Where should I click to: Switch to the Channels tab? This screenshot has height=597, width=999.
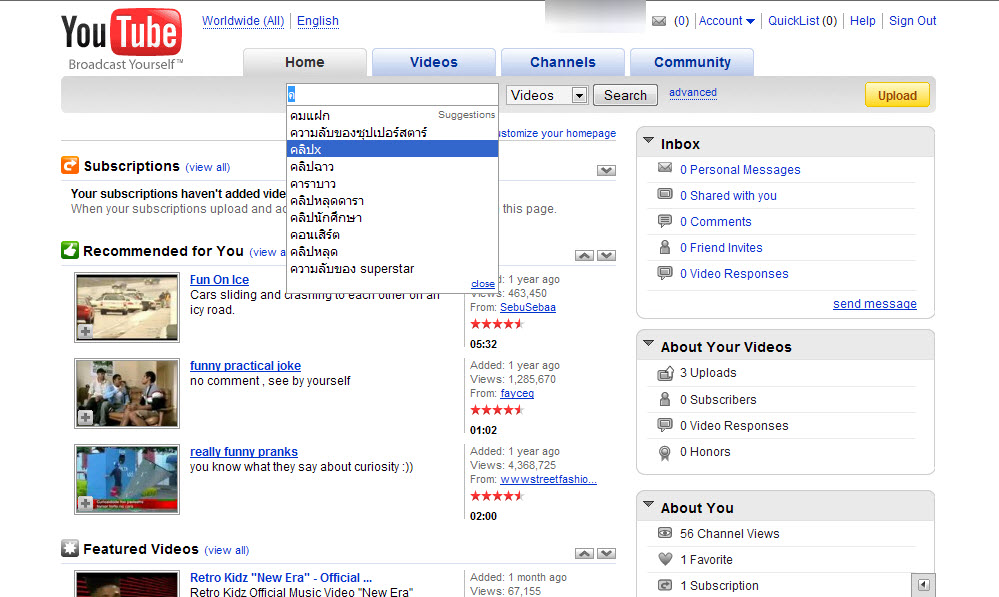point(563,62)
